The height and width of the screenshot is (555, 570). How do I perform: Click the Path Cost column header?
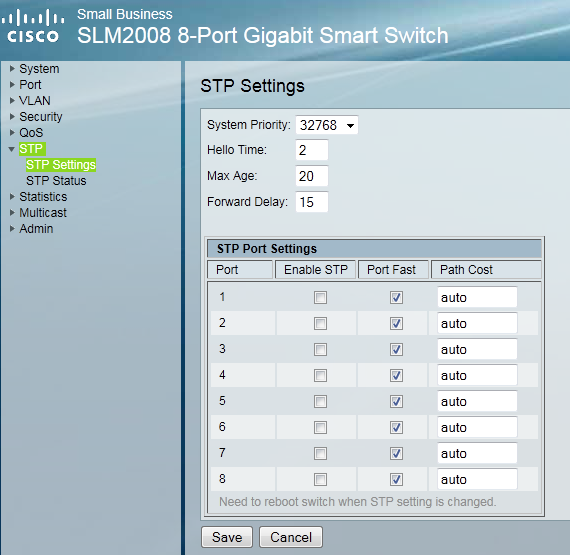486,270
